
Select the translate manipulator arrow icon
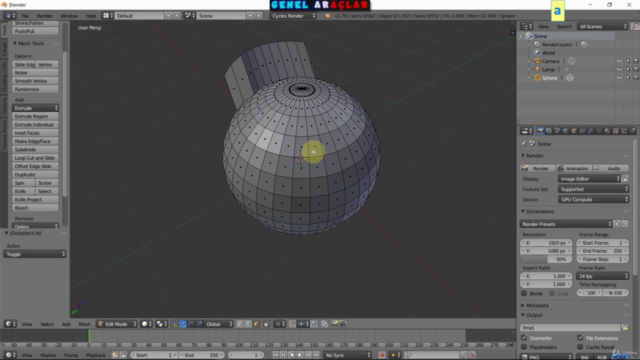point(183,324)
